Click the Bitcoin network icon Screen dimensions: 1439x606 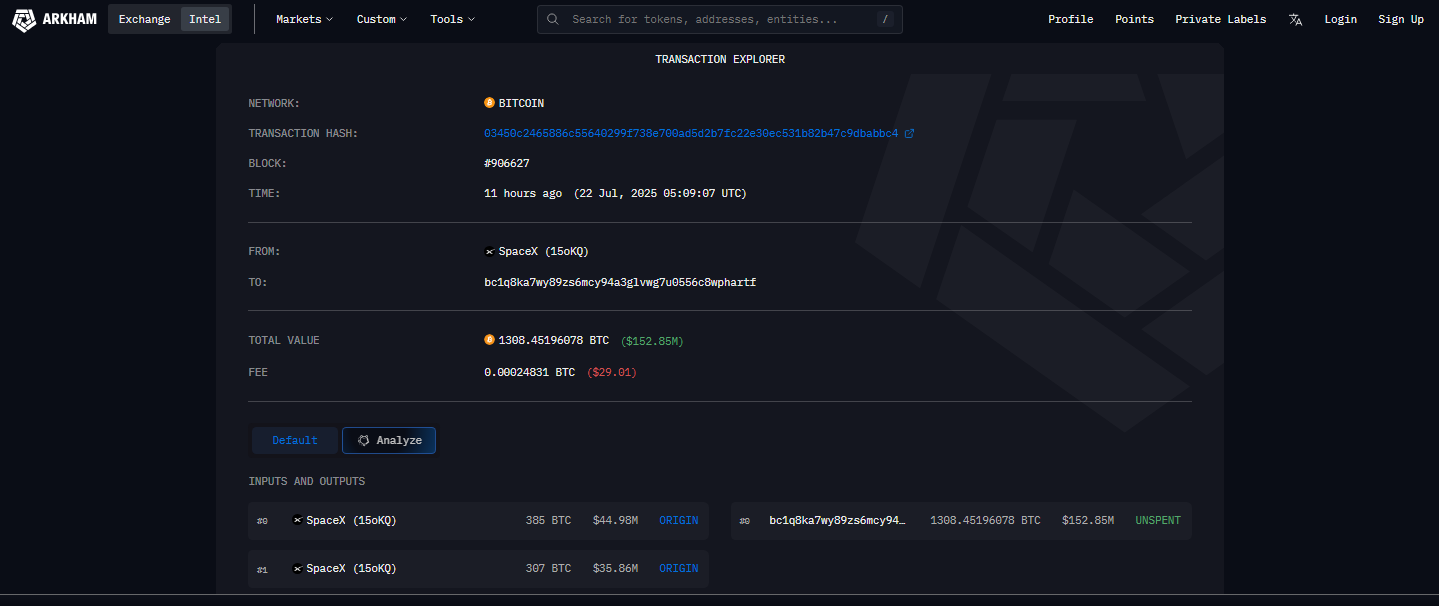pyautogui.click(x=489, y=103)
